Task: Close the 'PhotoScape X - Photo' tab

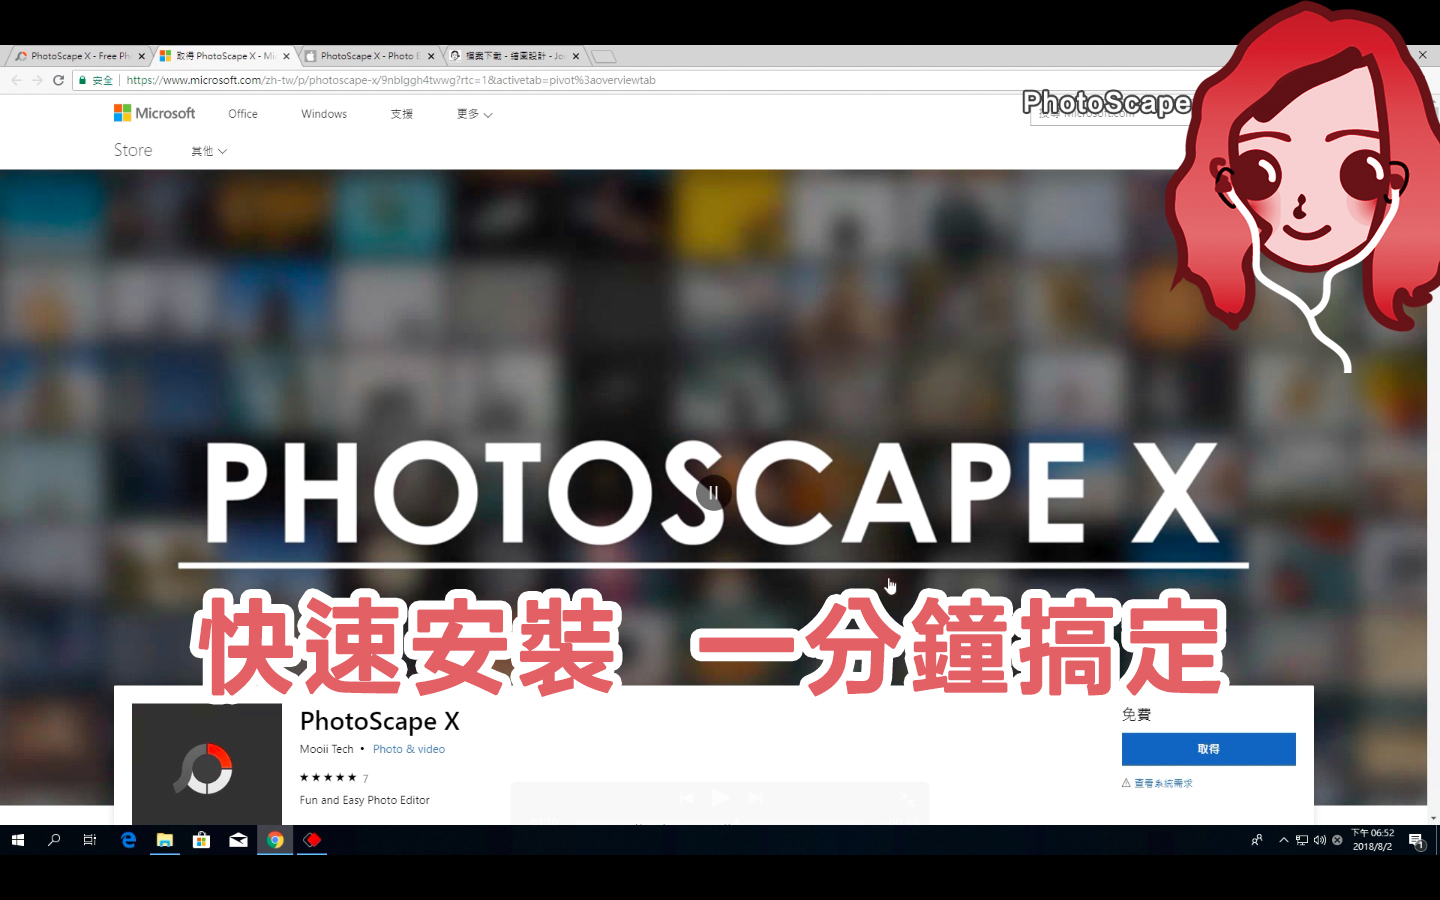Action: [x=431, y=56]
